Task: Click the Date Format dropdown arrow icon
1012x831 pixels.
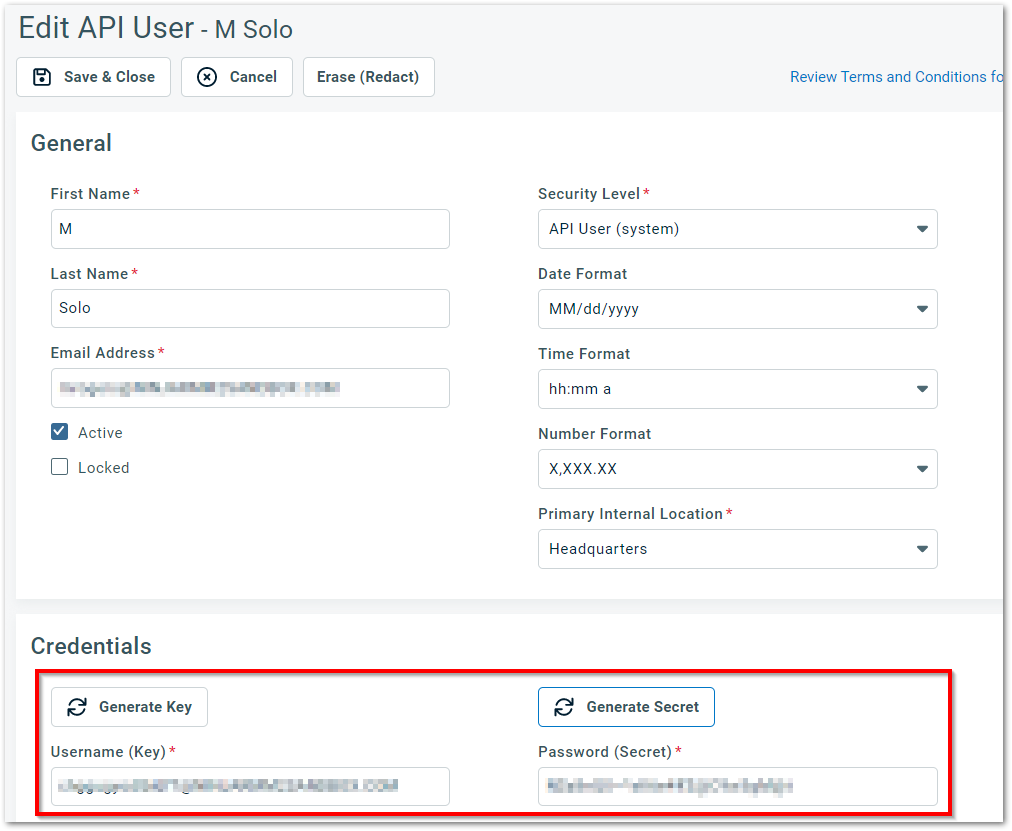Action: (x=921, y=309)
